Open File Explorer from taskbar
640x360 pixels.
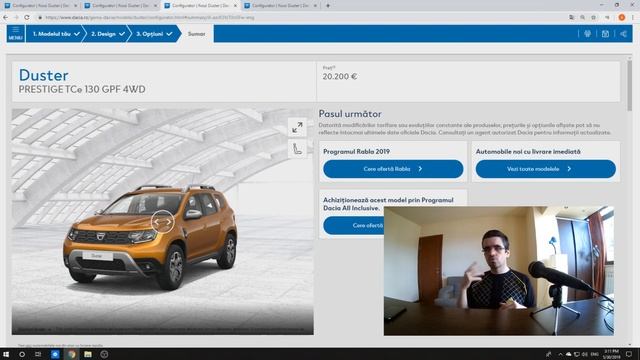pos(88,354)
